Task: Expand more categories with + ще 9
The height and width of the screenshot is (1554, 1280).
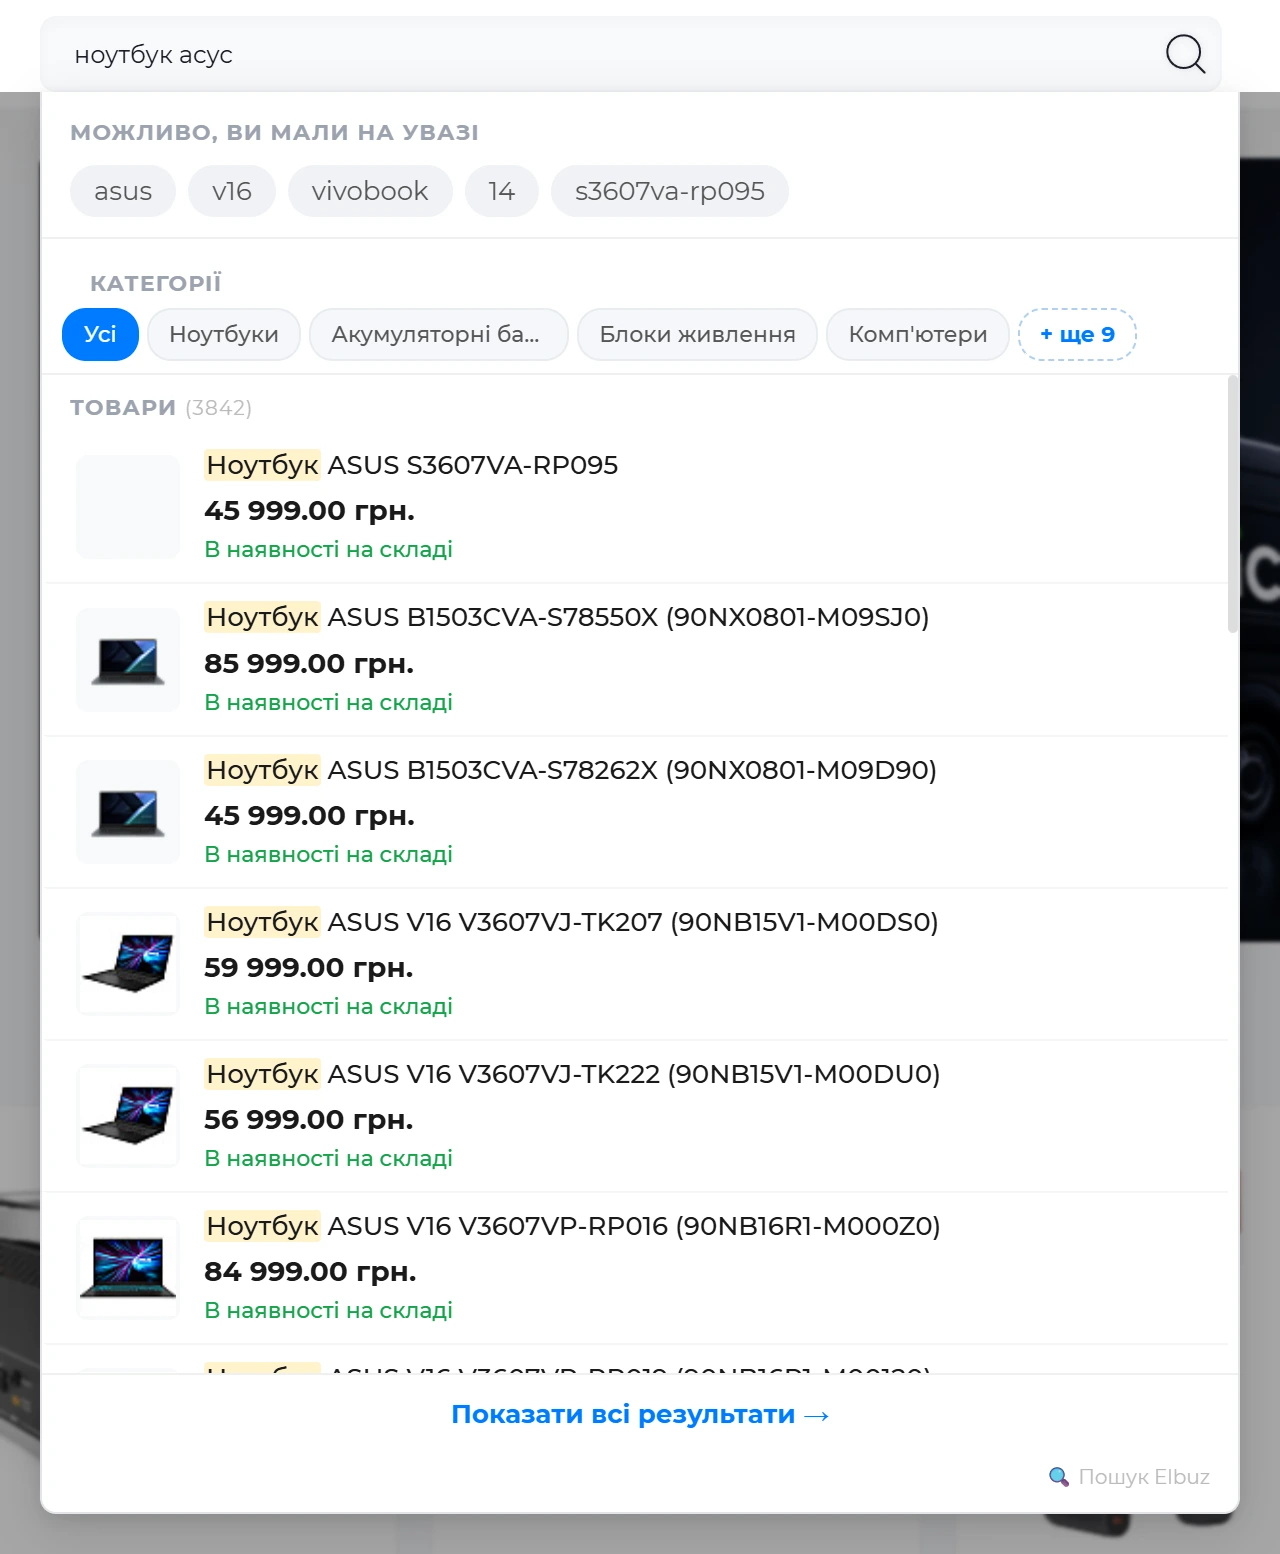Action: coord(1077,334)
